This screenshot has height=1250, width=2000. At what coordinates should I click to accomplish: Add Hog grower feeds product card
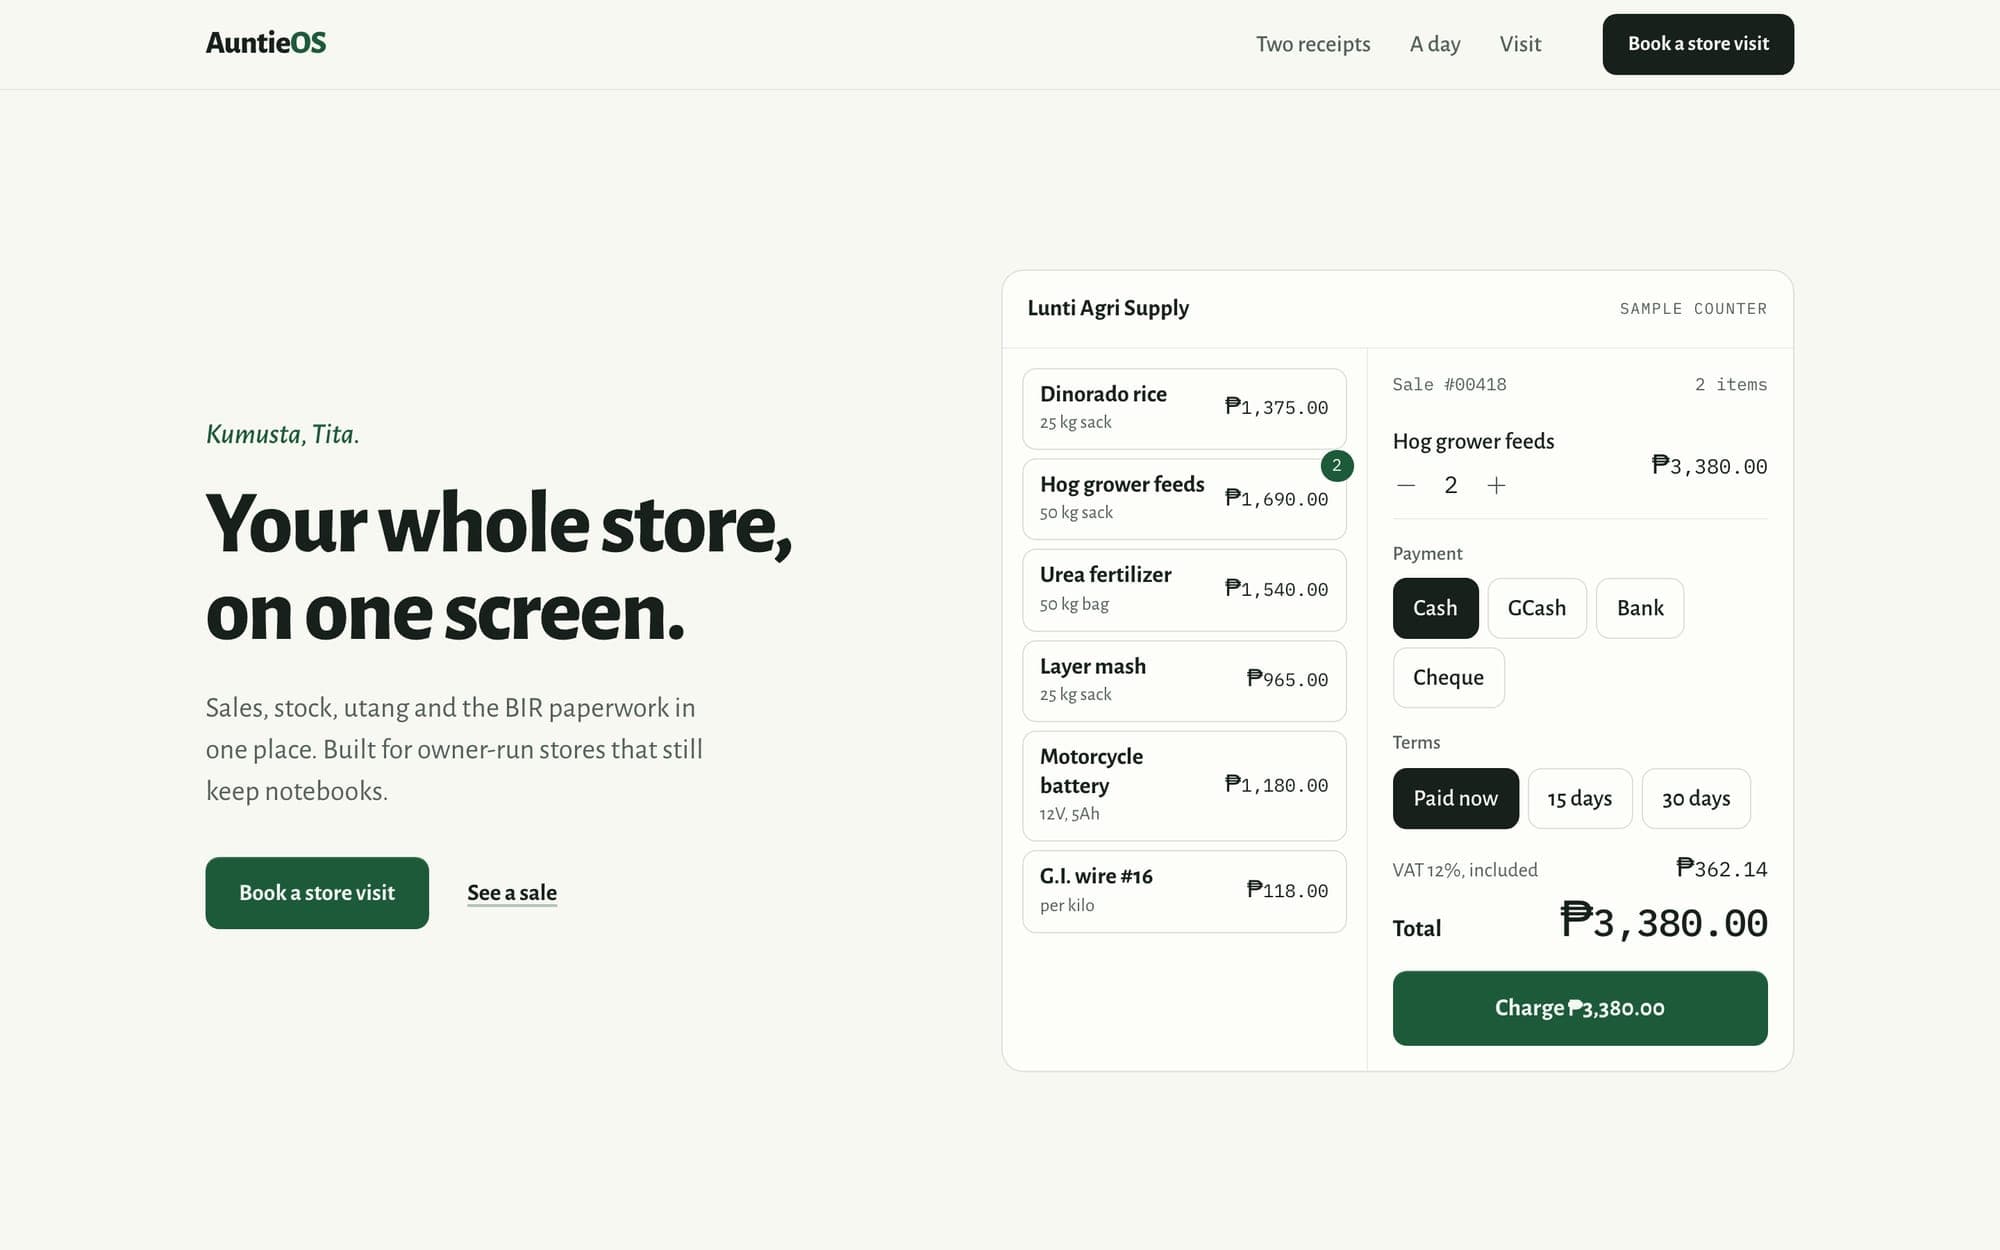coord(1184,499)
